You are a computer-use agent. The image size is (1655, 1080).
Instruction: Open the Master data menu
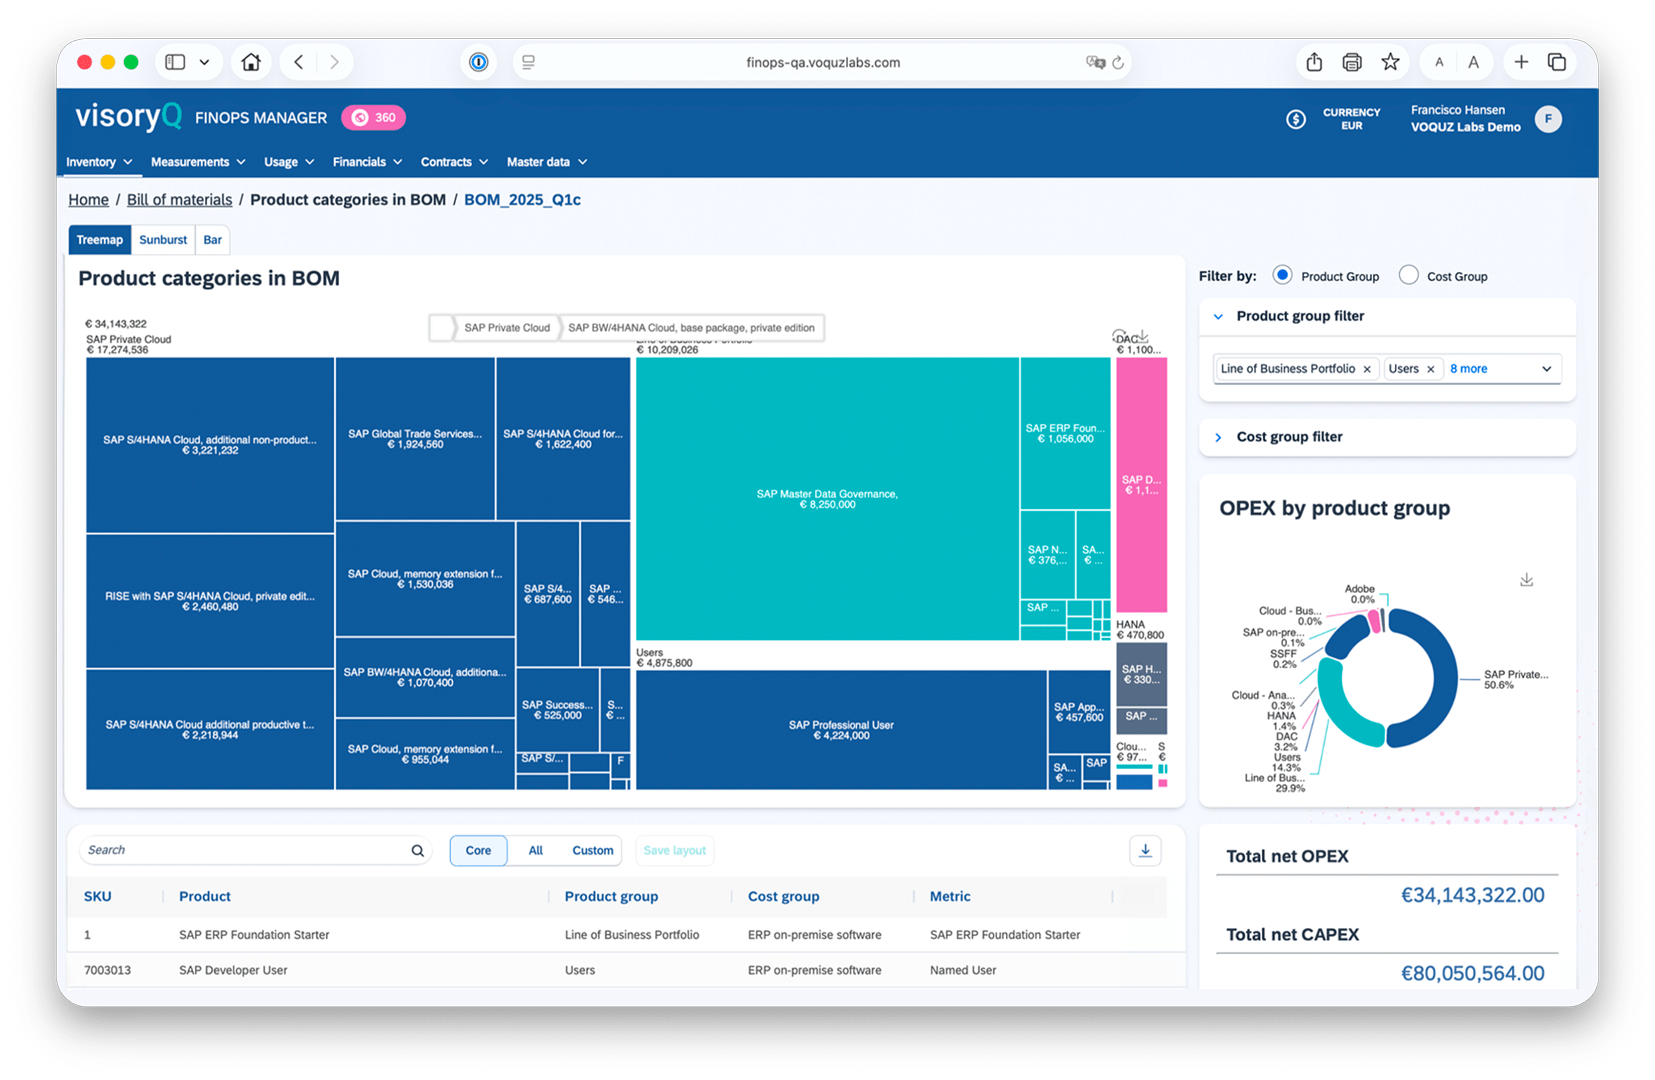(547, 162)
